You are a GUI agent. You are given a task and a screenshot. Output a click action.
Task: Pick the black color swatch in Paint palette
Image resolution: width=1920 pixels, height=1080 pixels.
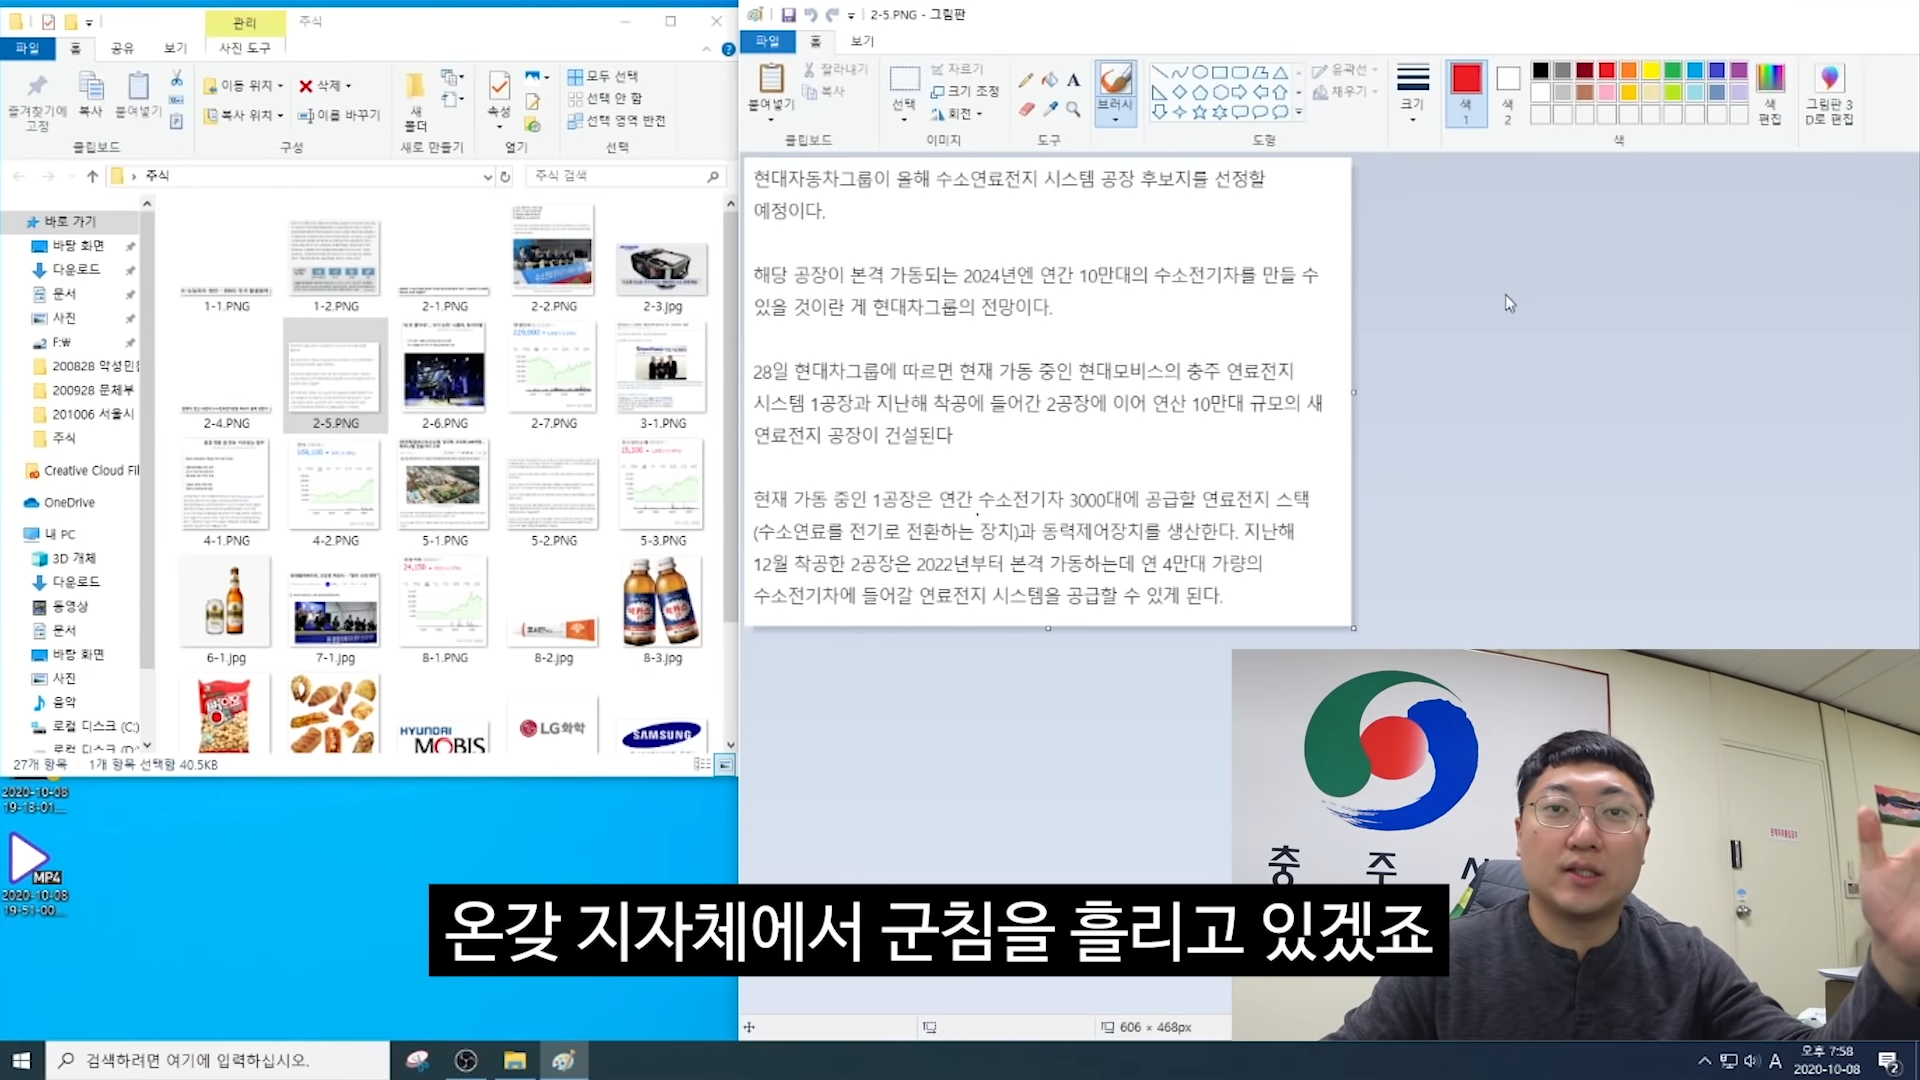(x=1540, y=70)
